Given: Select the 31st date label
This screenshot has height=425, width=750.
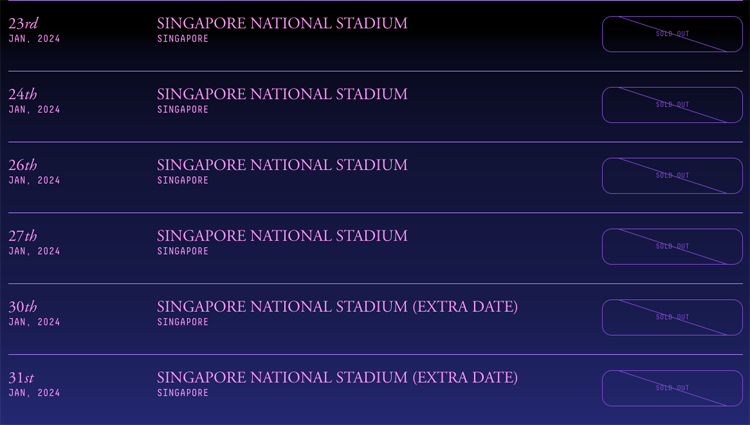Looking at the screenshot, I should tap(21, 378).
